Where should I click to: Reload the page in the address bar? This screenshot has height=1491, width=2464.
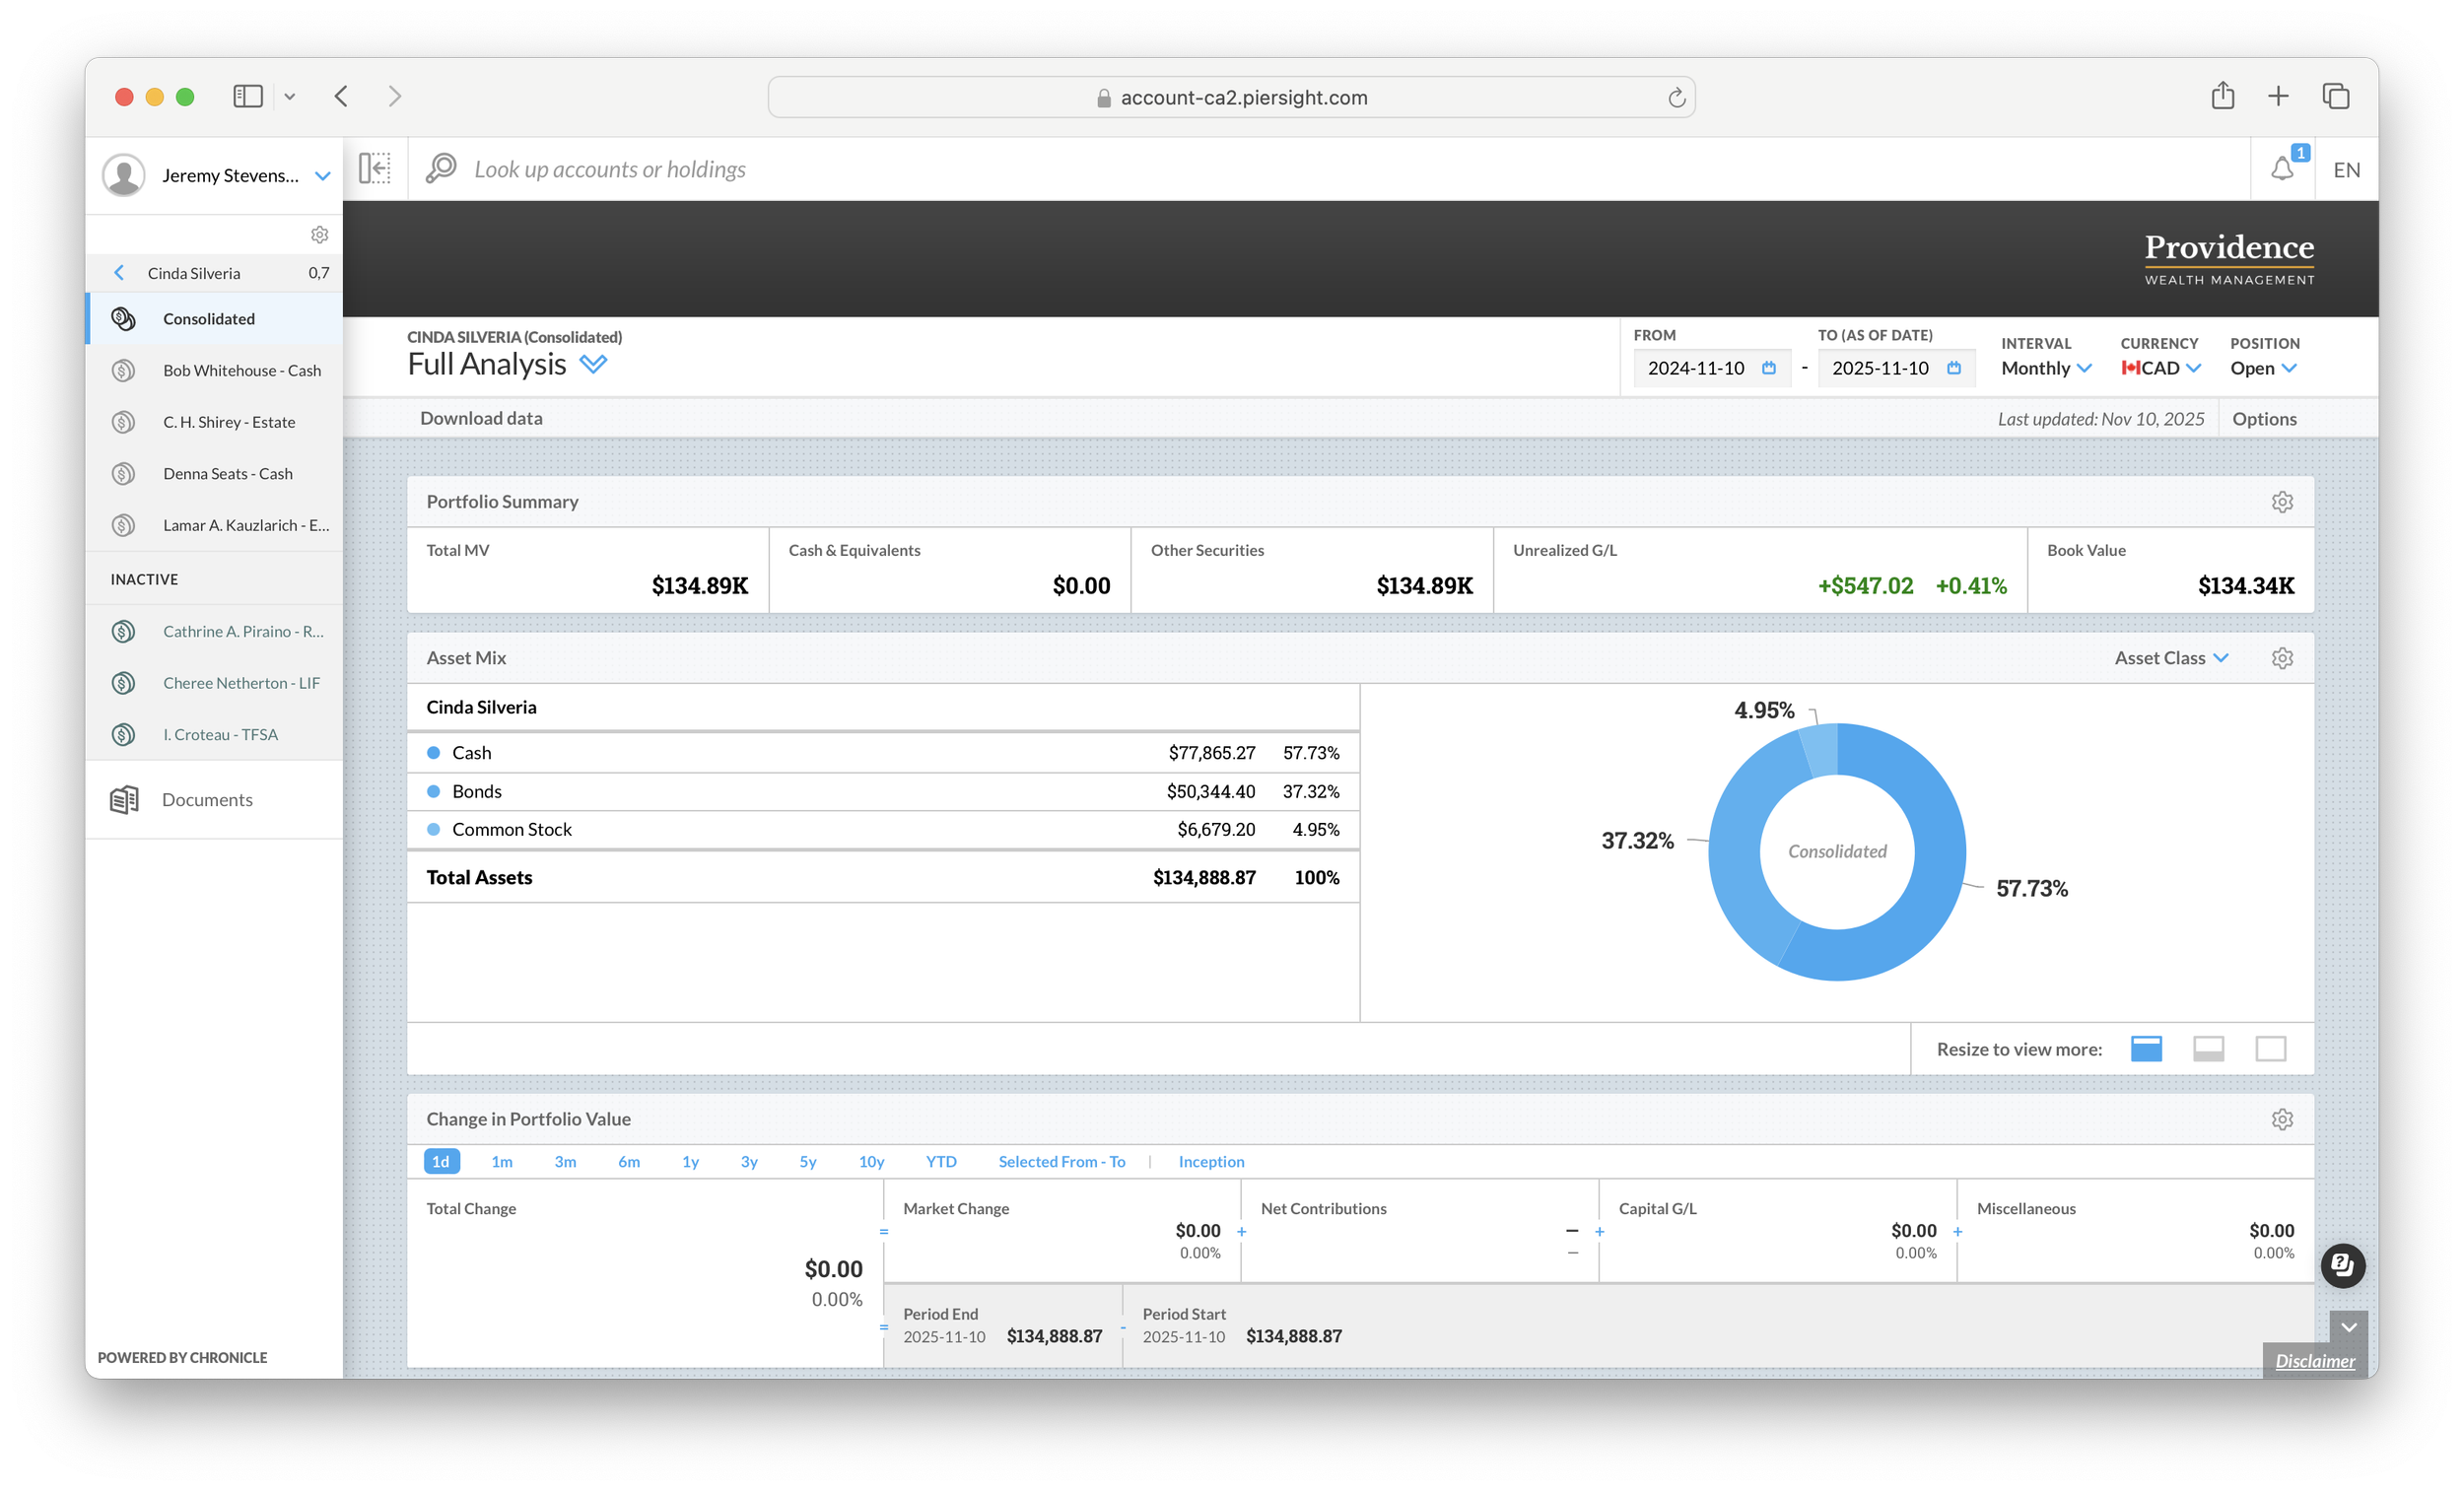click(1676, 98)
